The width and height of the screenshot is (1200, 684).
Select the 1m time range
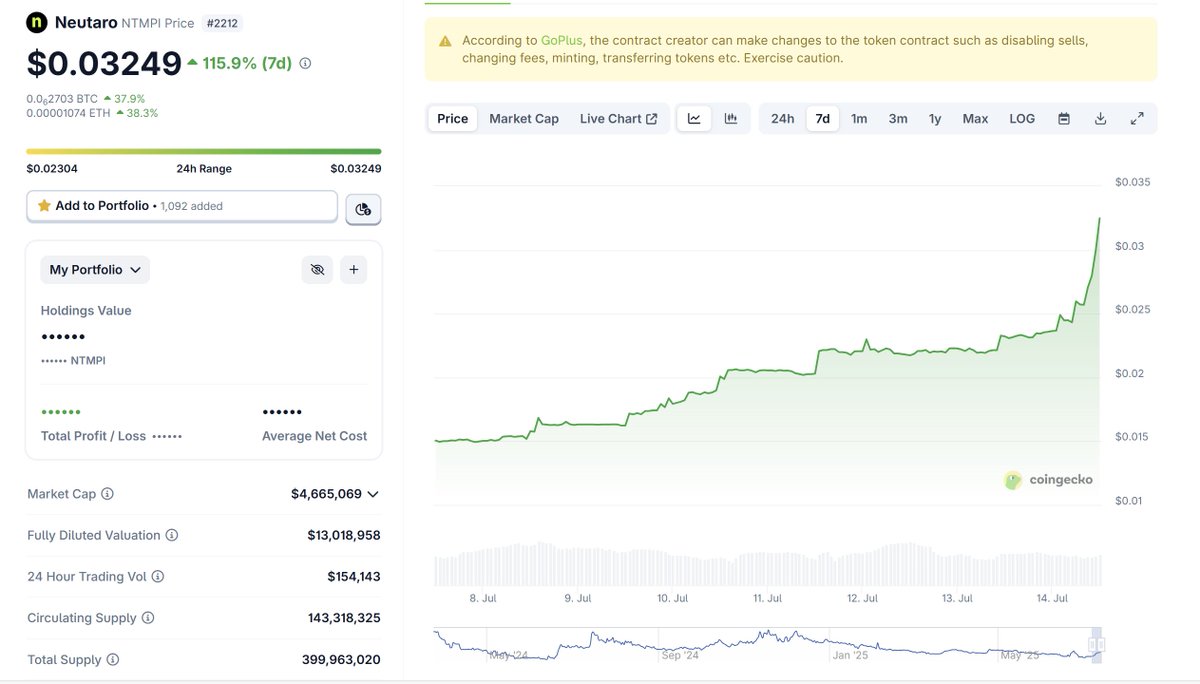click(859, 118)
